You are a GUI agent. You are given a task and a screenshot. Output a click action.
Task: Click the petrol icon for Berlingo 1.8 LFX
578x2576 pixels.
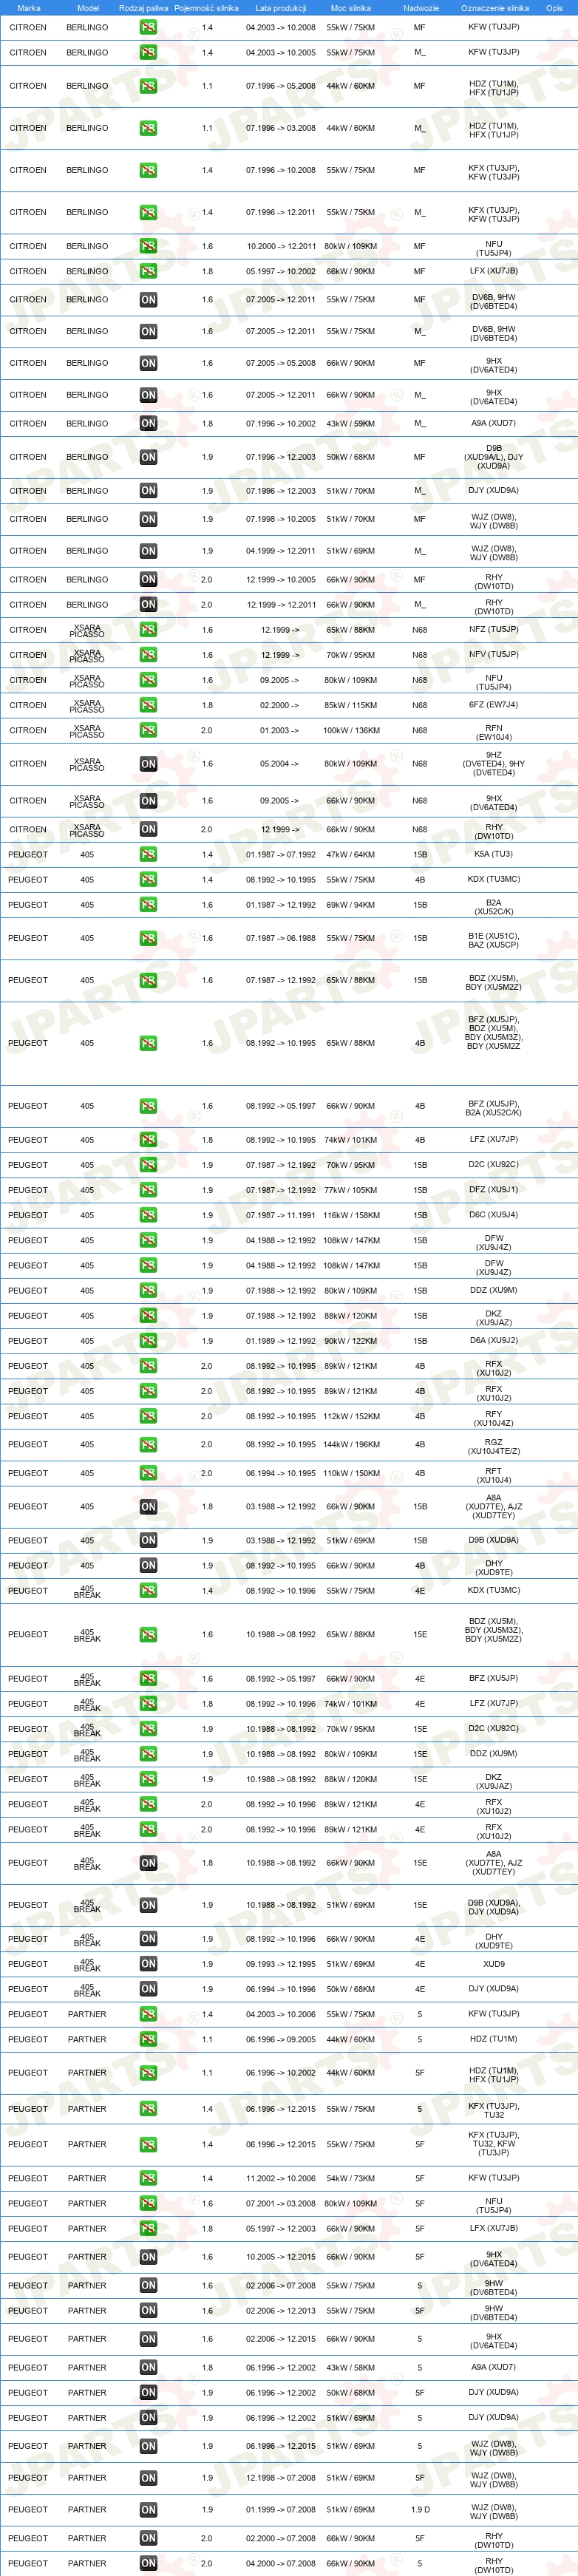[148, 271]
